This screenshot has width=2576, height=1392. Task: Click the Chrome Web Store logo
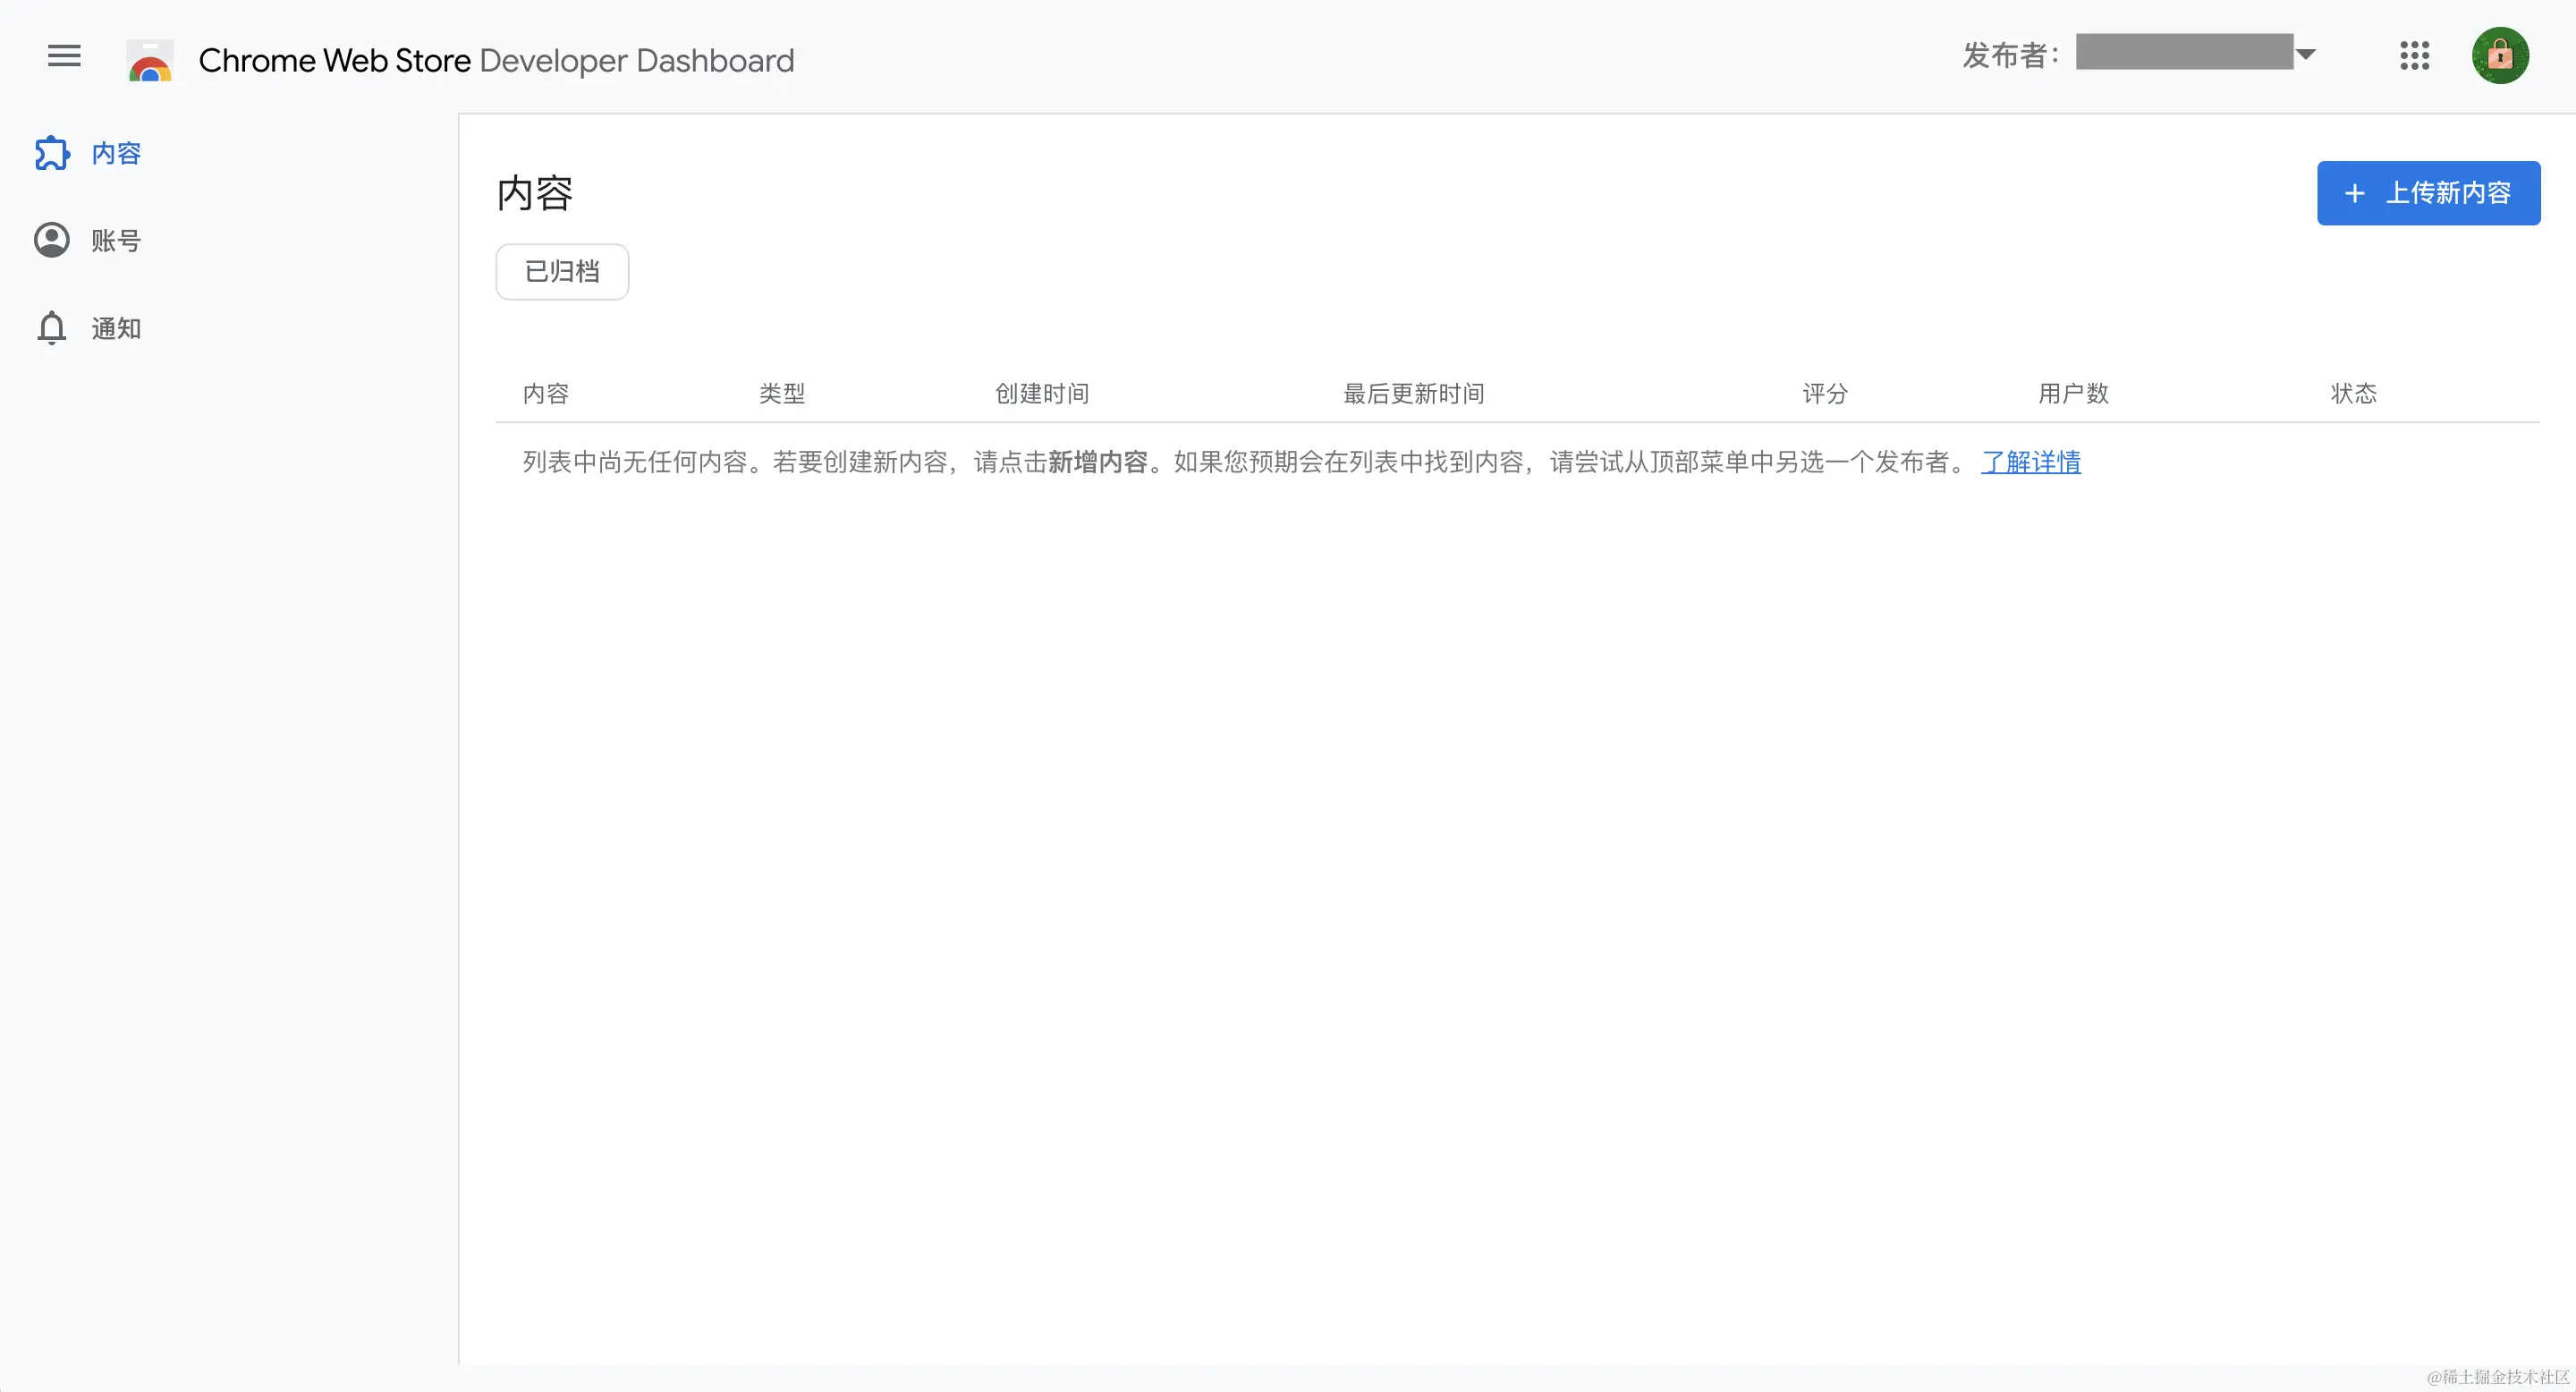point(150,60)
